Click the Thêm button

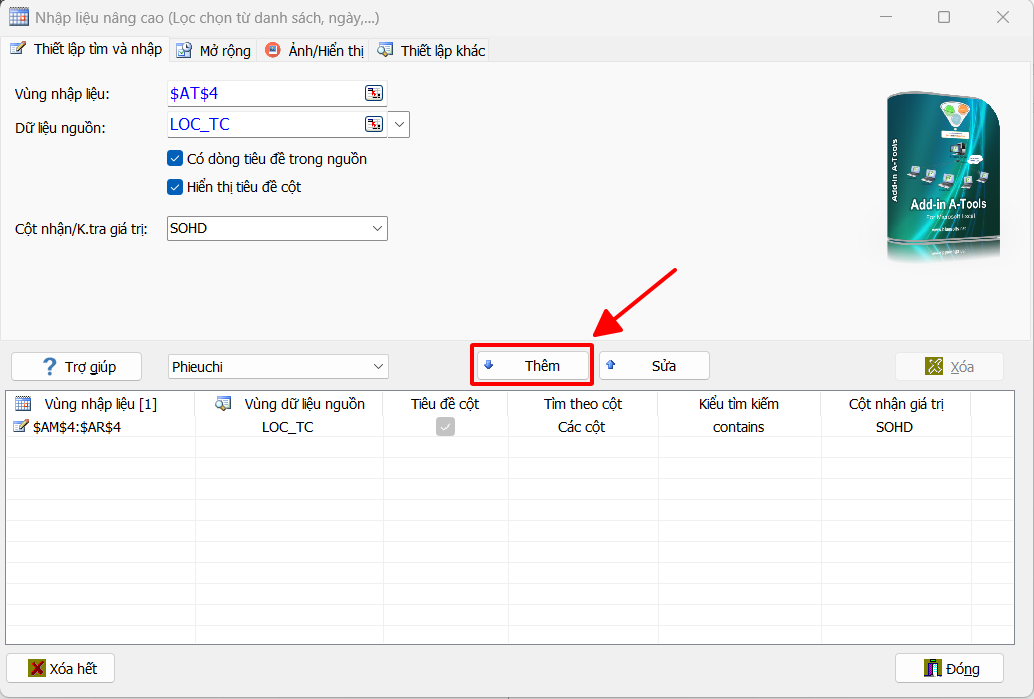(x=533, y=366)
